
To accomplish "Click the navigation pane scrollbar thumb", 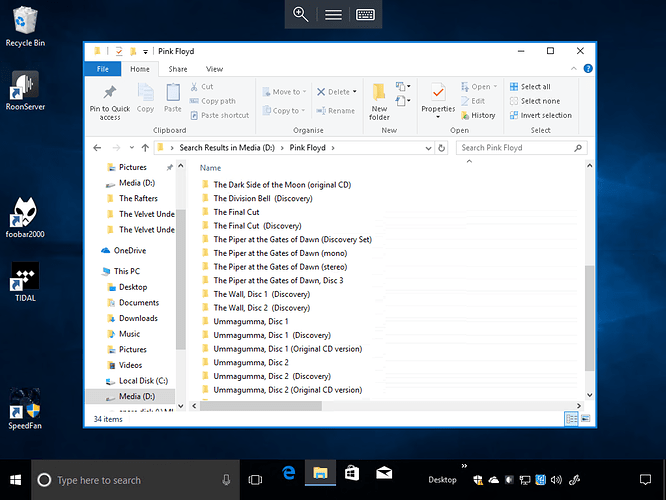I will 181,279.
